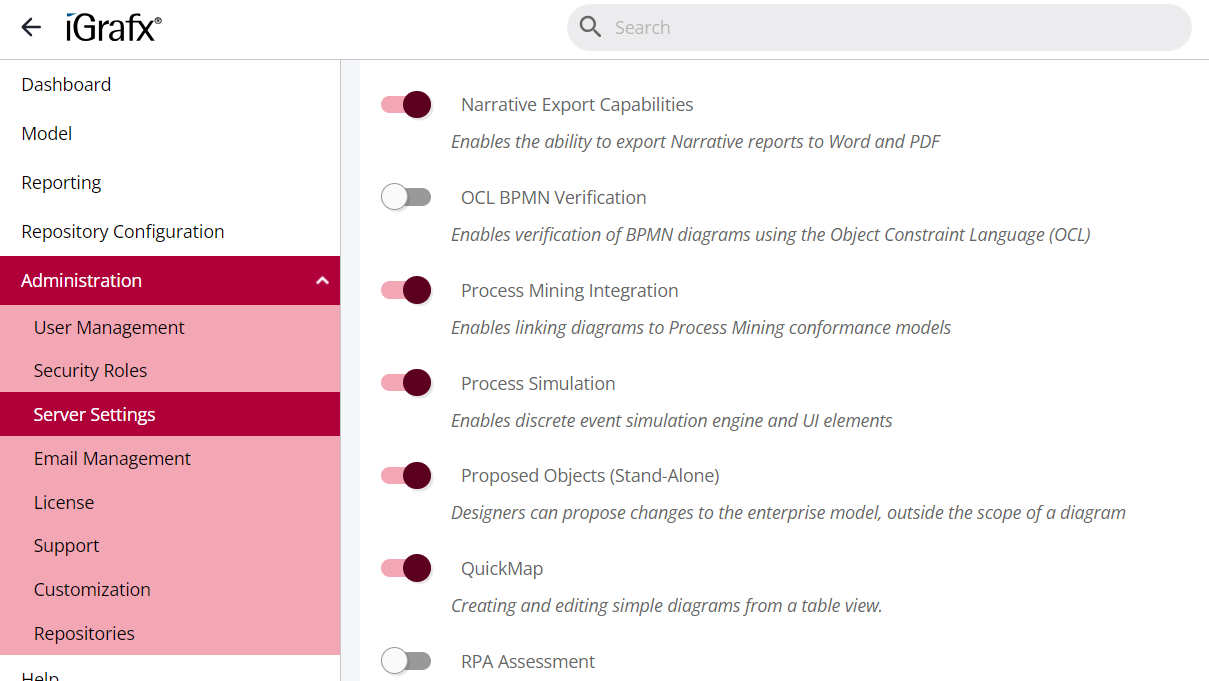Turn off Process Mining Integration
The height and width of the screenshot is (681, 1209).
406,291
